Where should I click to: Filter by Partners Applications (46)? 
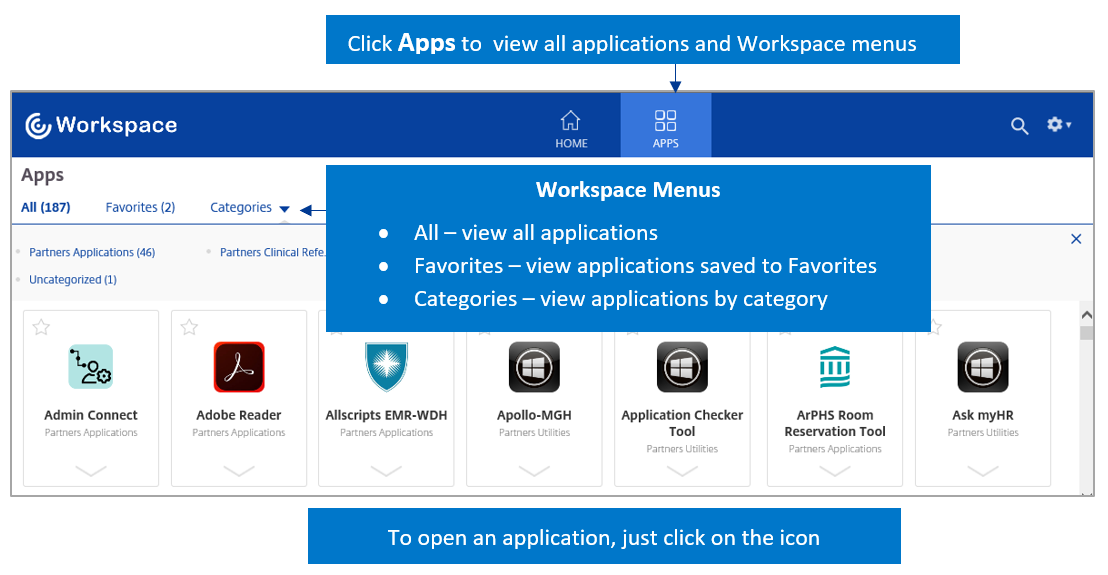92,252
